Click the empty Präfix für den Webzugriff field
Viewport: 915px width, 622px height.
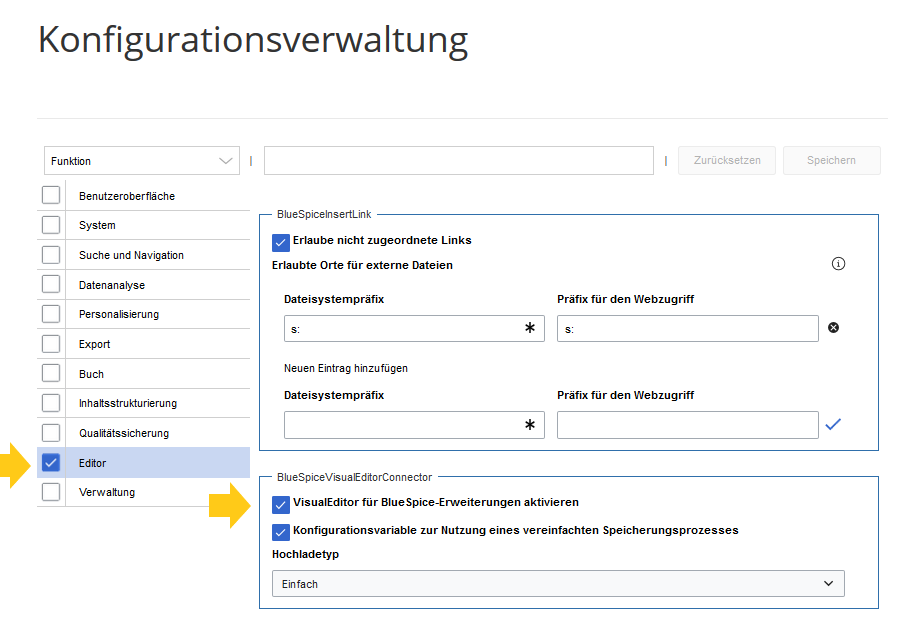coord(687,425)
